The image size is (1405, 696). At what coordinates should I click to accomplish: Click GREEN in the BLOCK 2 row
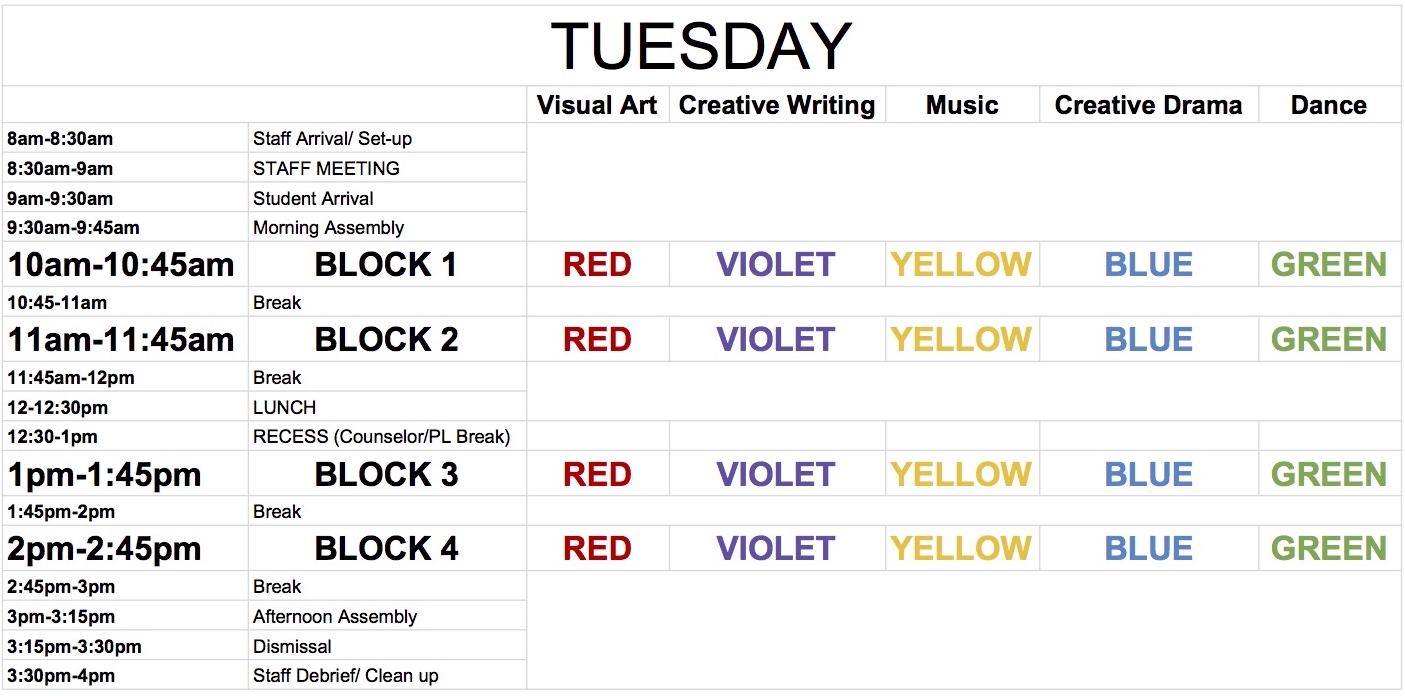[x=1328, y=340]
